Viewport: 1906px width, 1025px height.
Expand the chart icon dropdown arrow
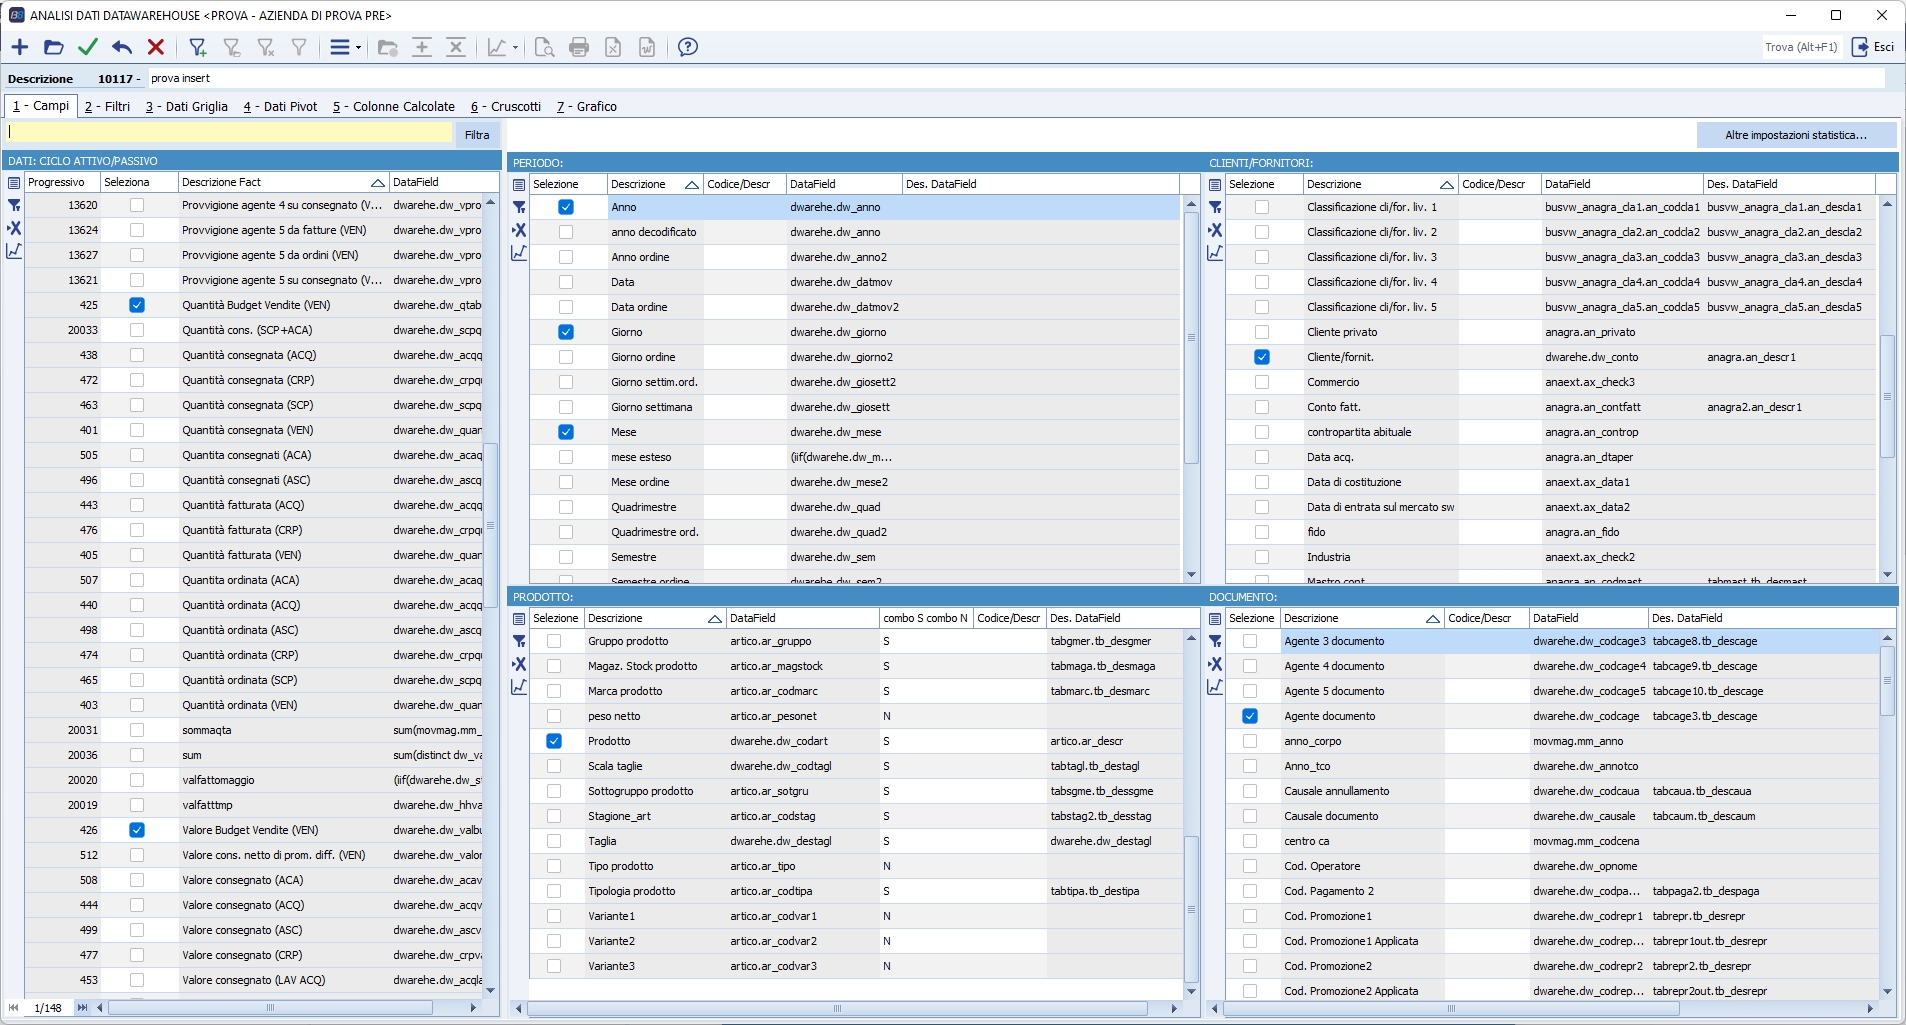(515, 48)
